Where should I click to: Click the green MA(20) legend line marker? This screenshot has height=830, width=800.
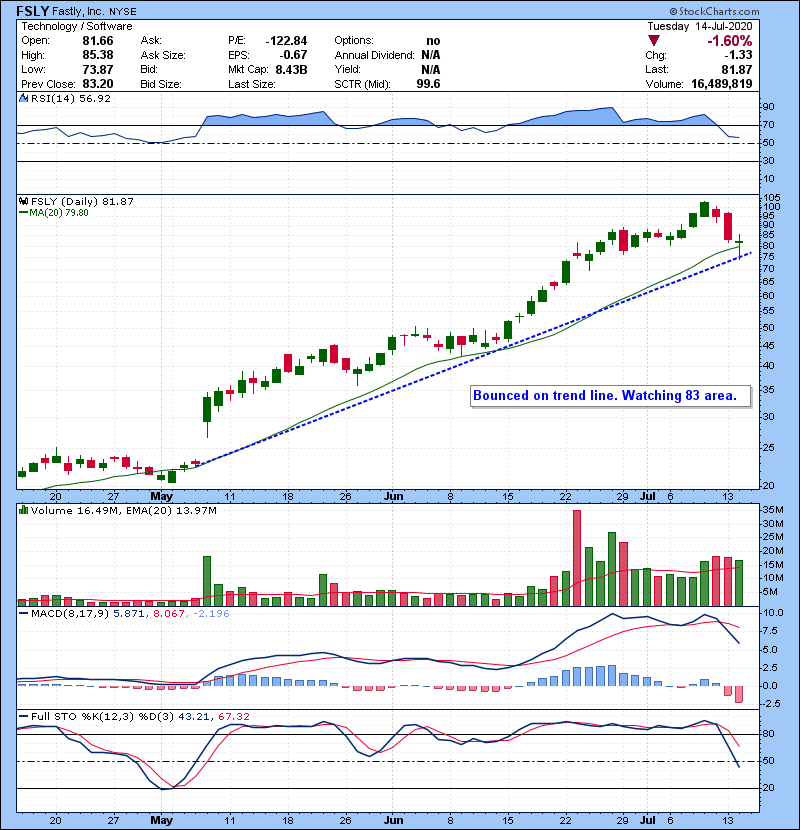23,213
